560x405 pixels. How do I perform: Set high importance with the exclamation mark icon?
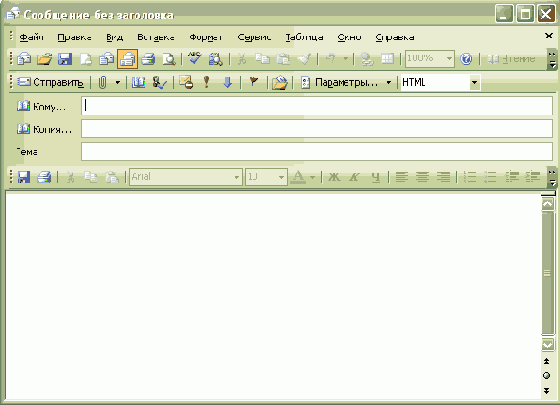click(206, 82)
